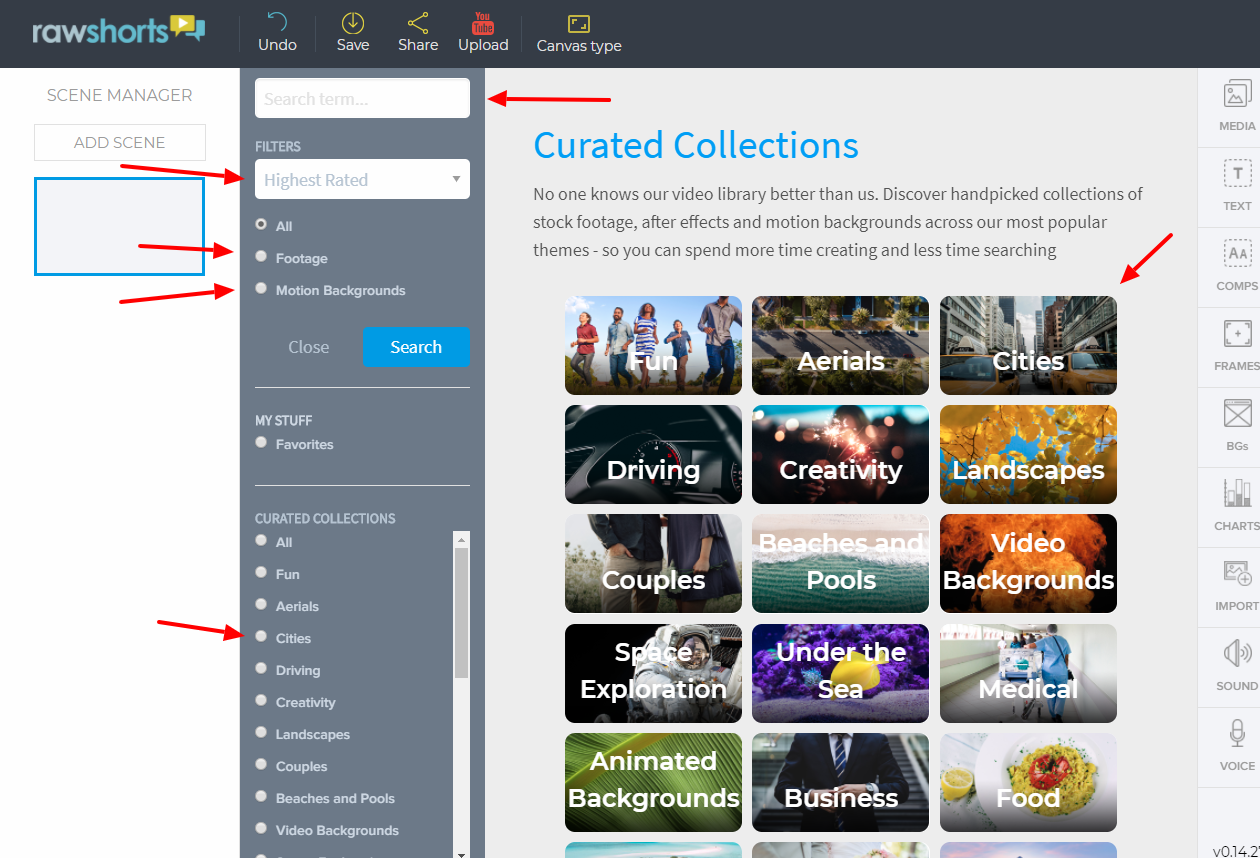Open the Aerials collection tile
This screenshot has width=1260, height=858.
840,345
